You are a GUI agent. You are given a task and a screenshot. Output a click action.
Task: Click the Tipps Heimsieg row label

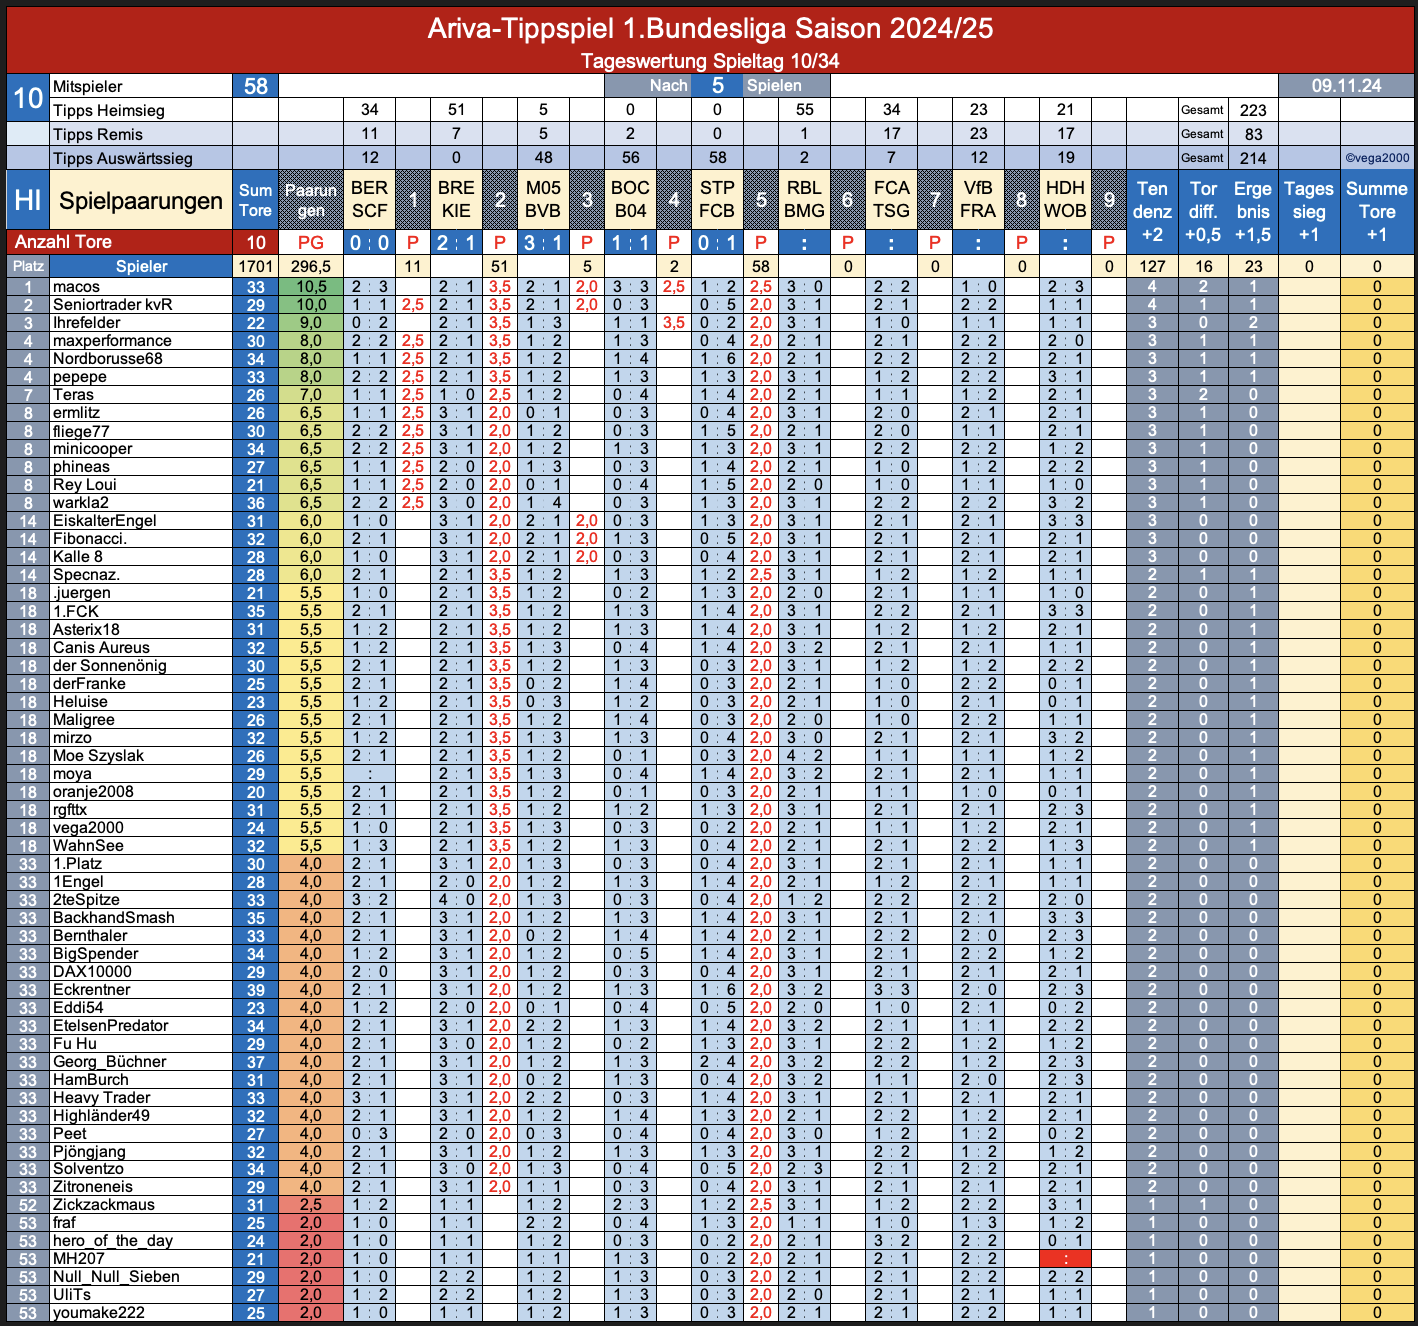(x=140, y=110)
